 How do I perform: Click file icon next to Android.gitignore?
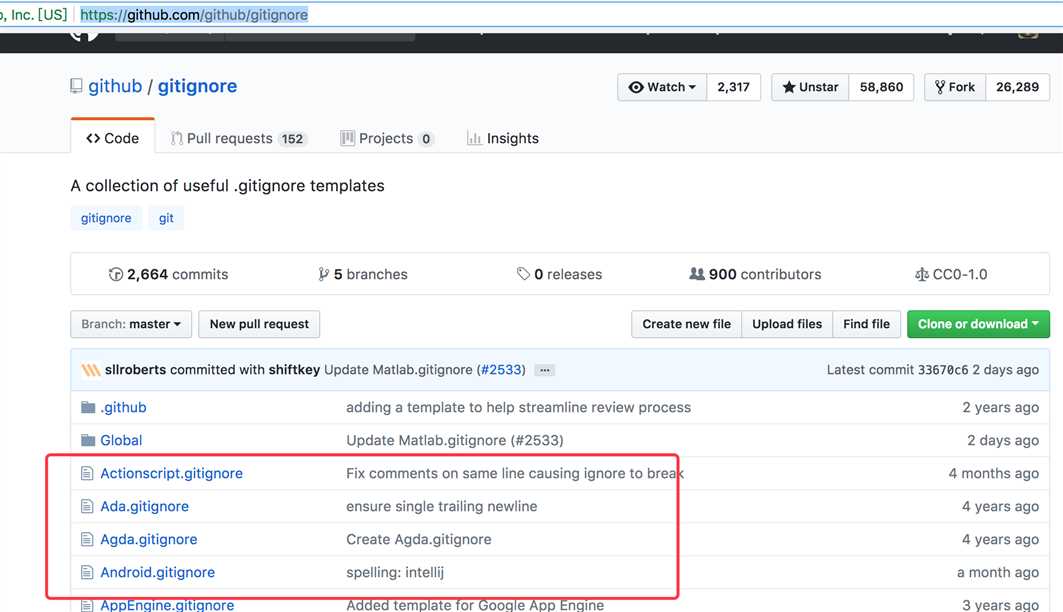click(x=87, y=573)
